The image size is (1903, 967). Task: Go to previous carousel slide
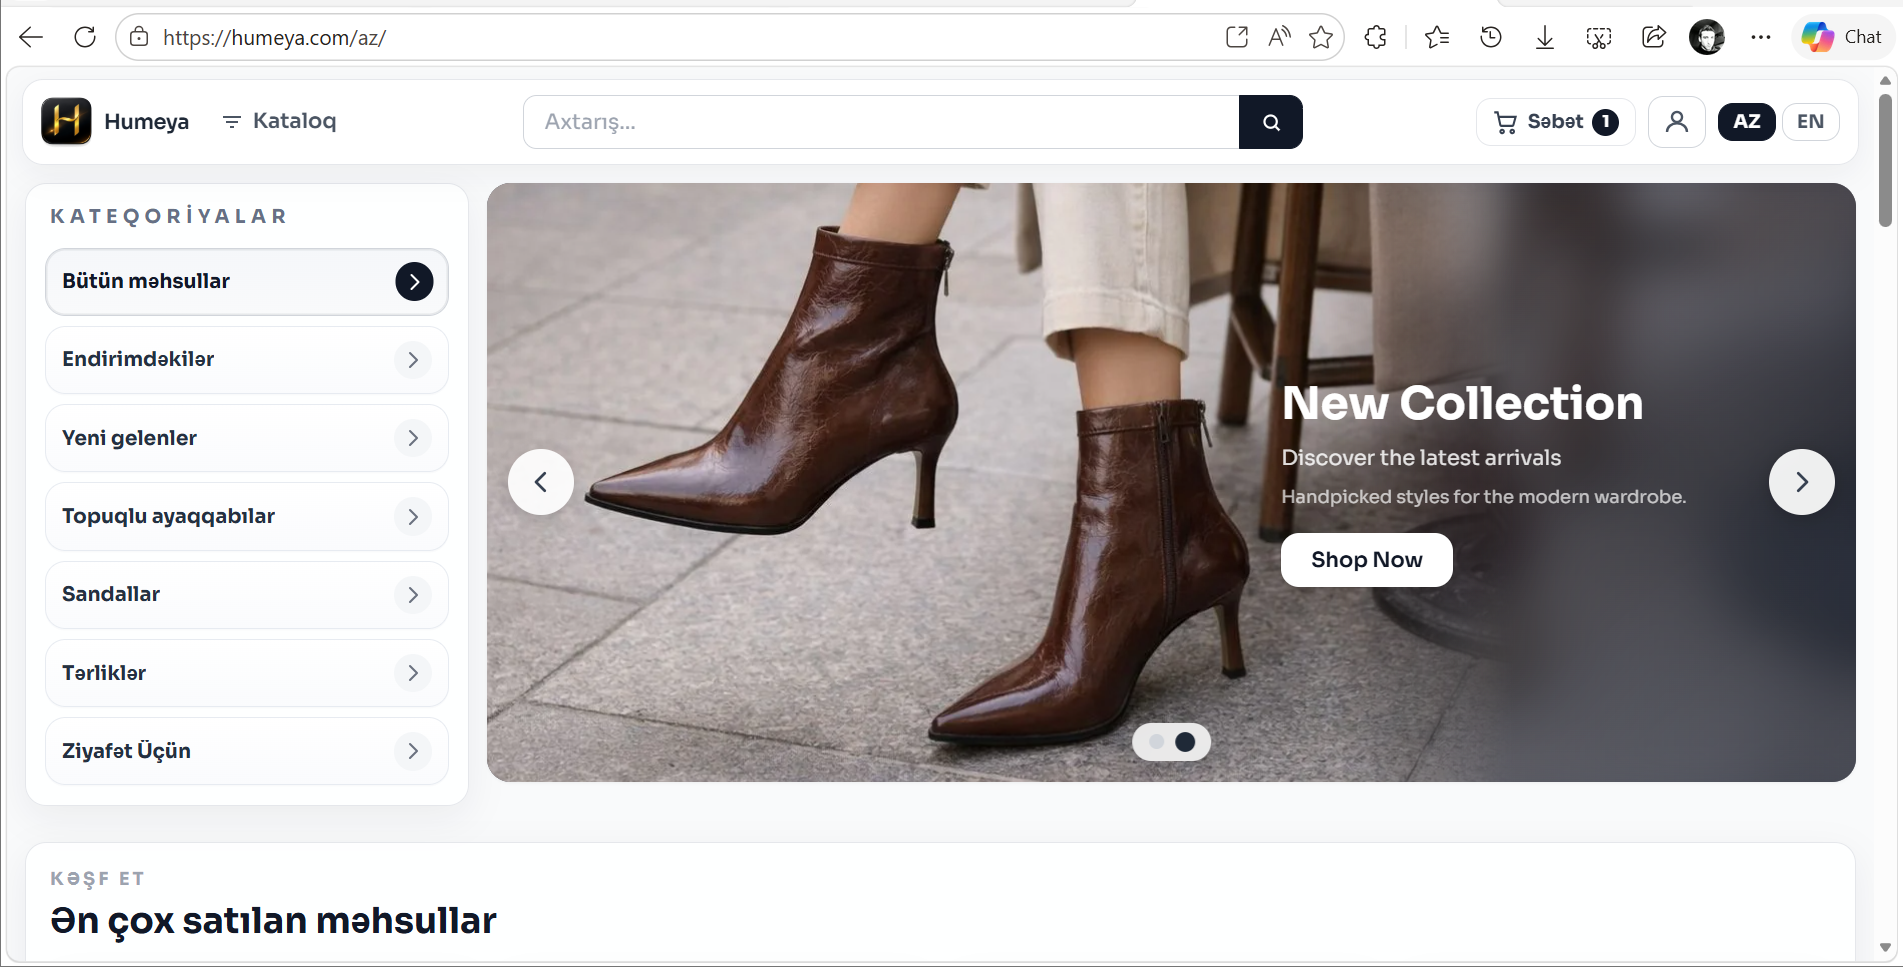pyautogui.click(x=541, y=483)
